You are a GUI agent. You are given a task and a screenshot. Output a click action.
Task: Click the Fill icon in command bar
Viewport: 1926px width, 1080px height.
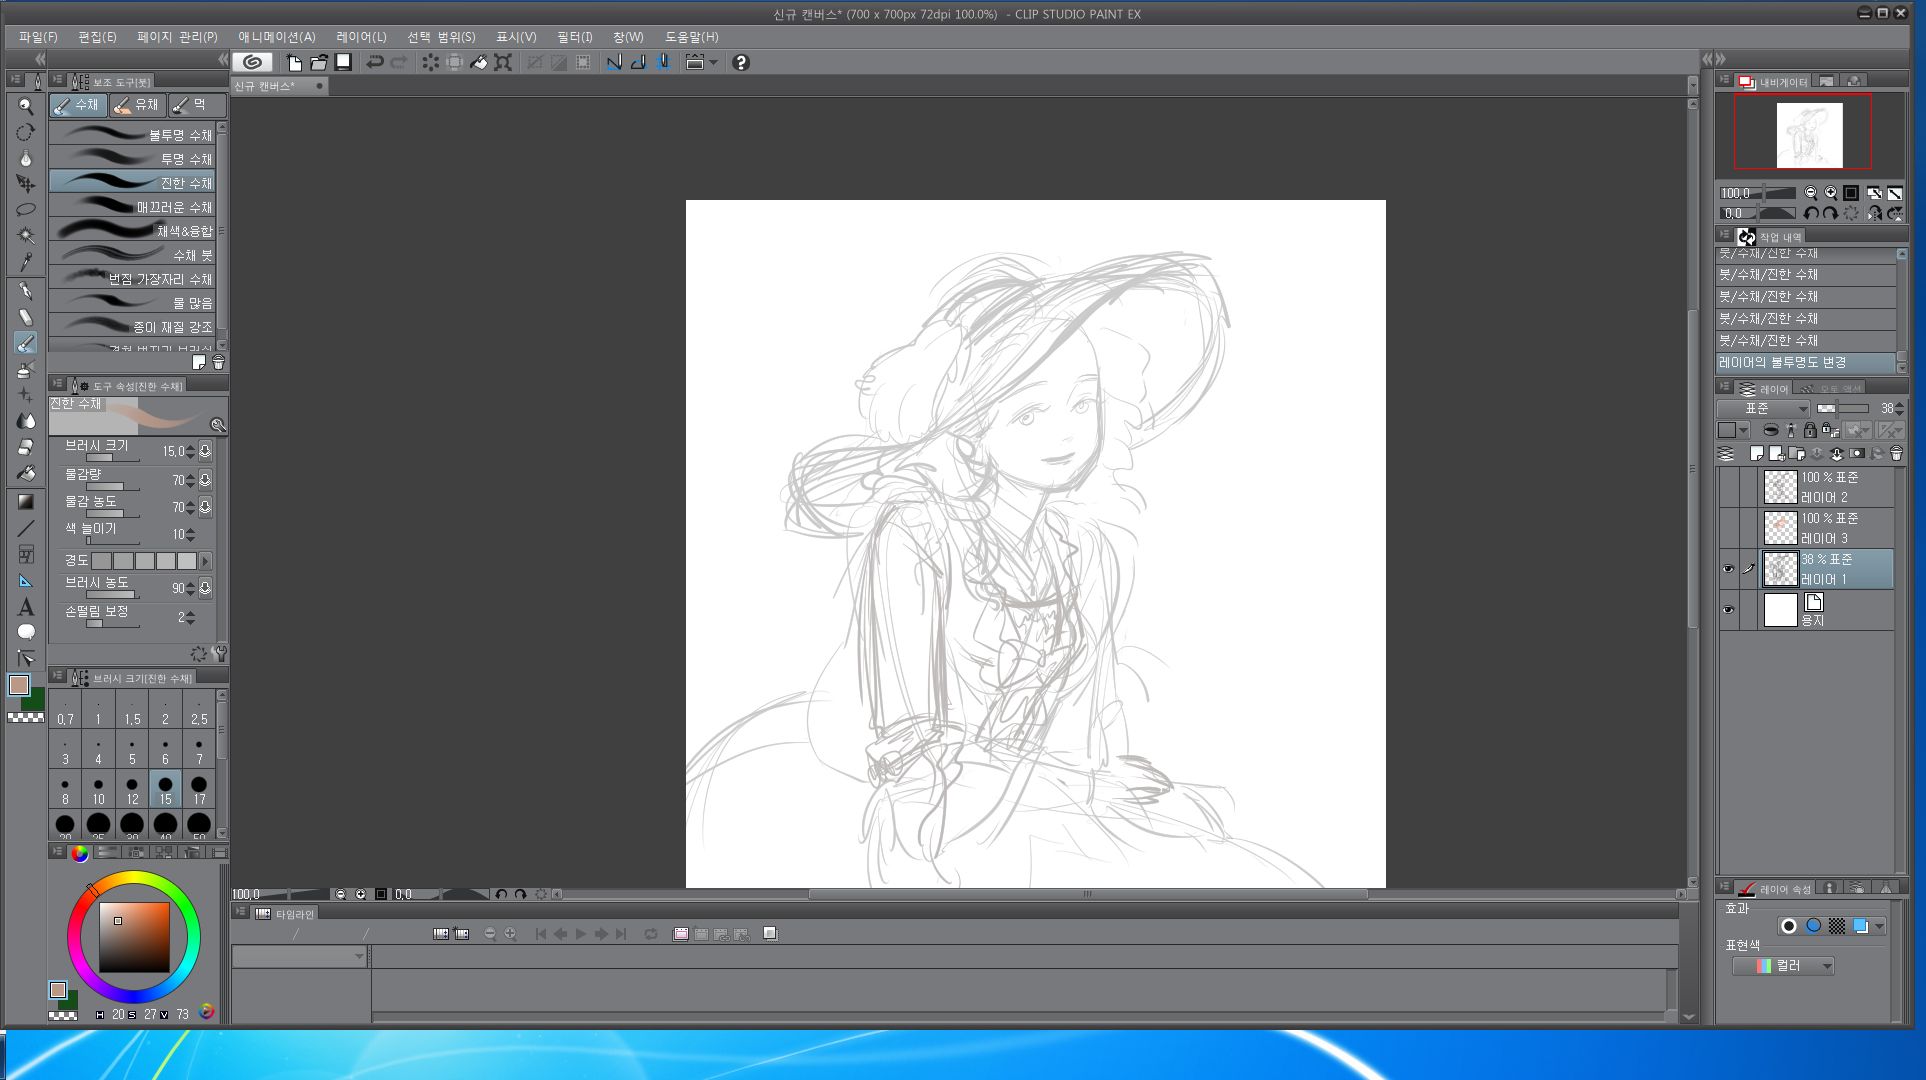[479, 62]
